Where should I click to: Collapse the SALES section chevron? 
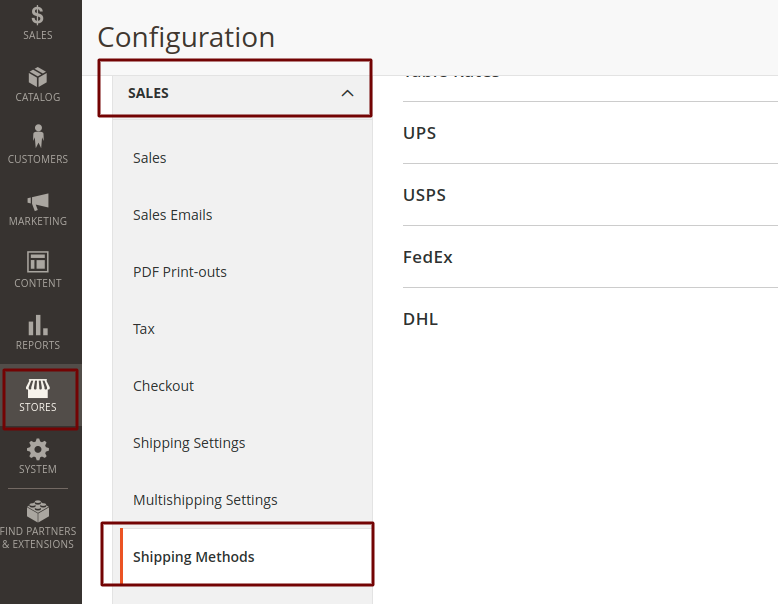[x=347, y=93]
